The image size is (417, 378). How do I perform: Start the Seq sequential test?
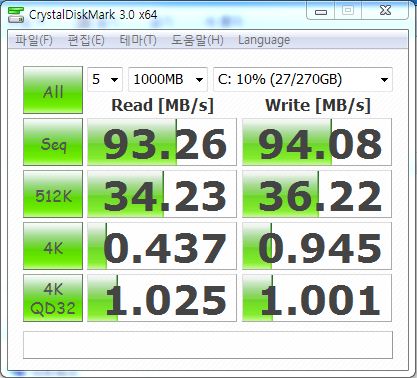53,142
